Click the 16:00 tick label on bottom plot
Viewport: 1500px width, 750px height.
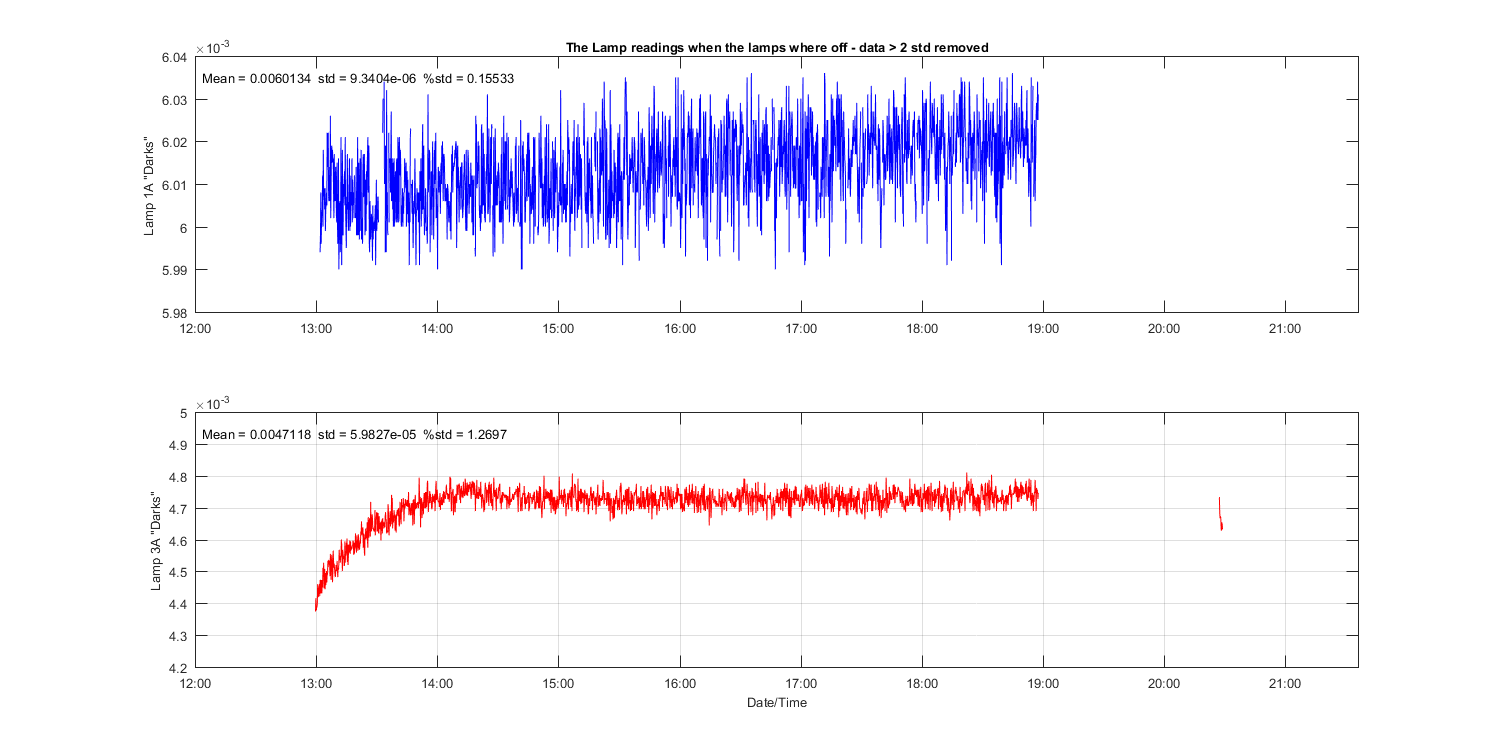(x=679, y=684)
